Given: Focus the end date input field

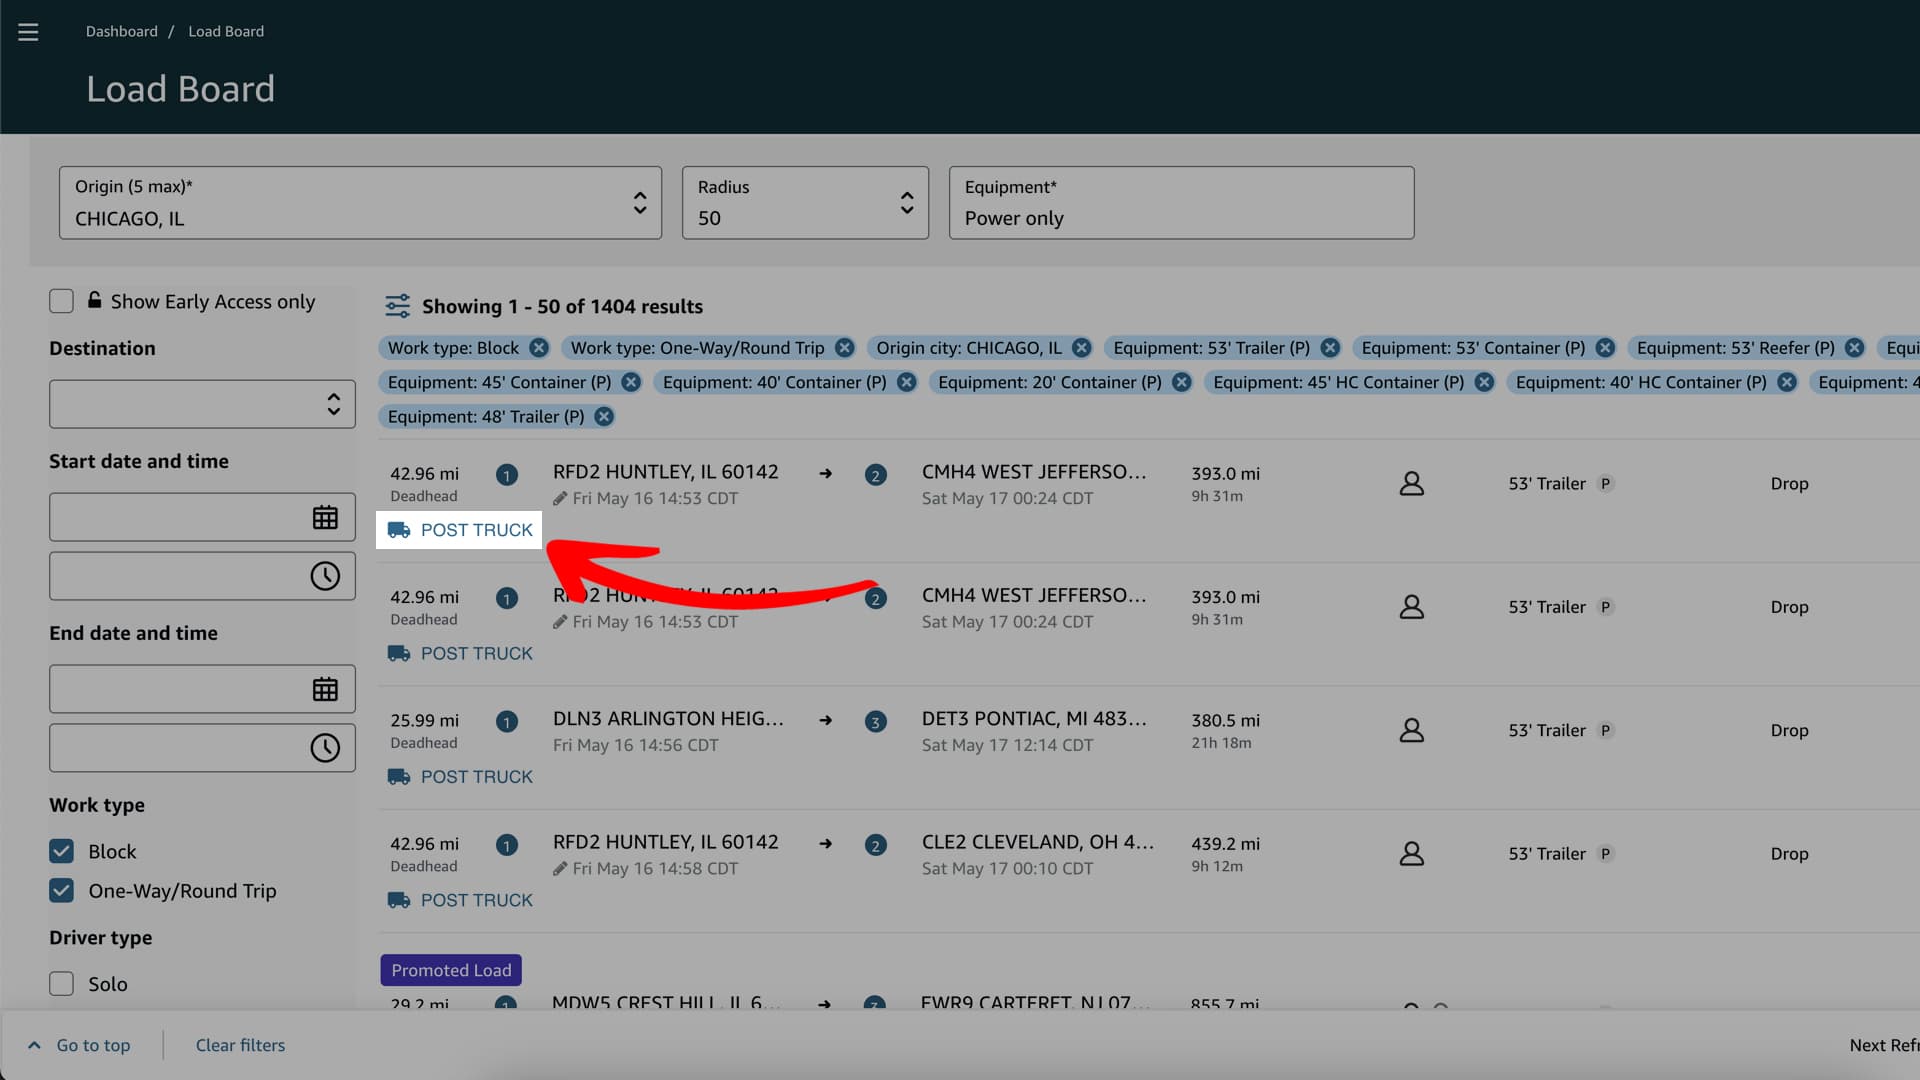Looking at the screenshot, I should pyautogui.click(x=202, y=689).
